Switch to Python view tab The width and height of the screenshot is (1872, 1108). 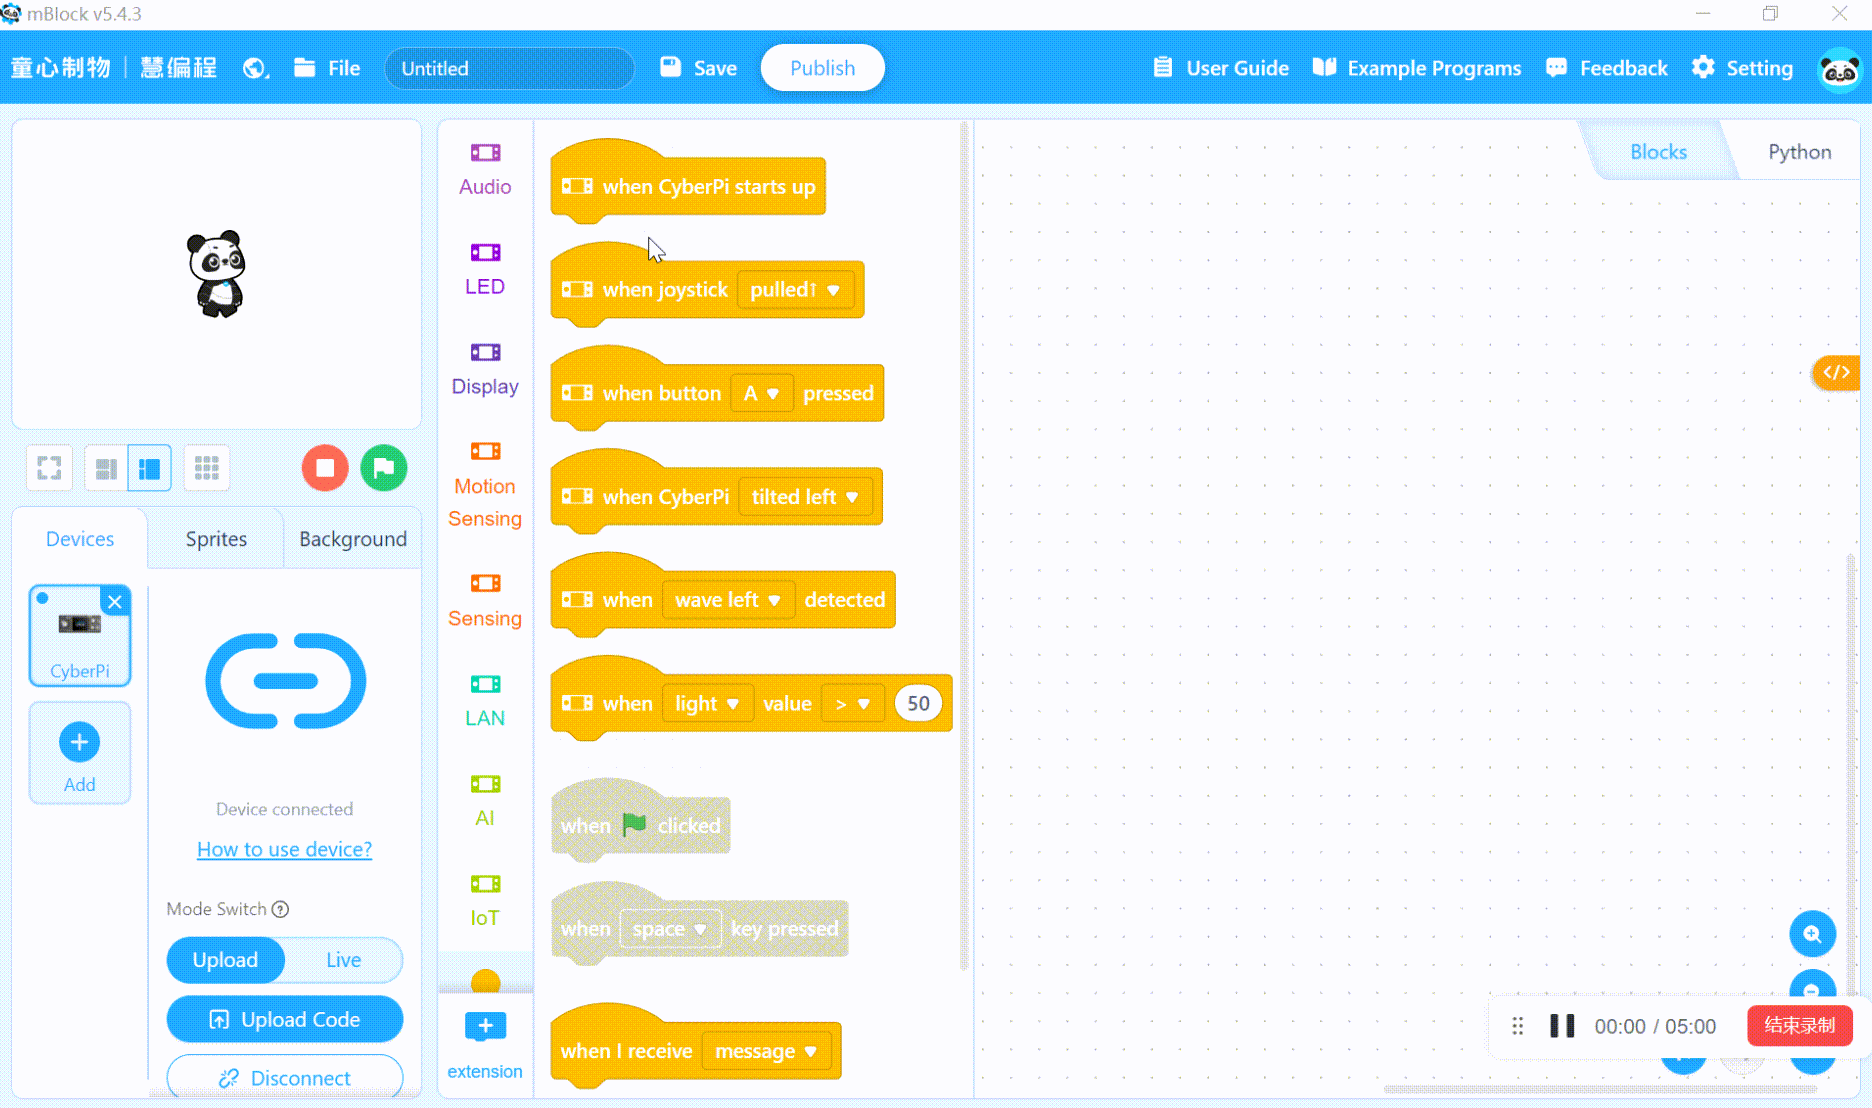[1799, 152]
